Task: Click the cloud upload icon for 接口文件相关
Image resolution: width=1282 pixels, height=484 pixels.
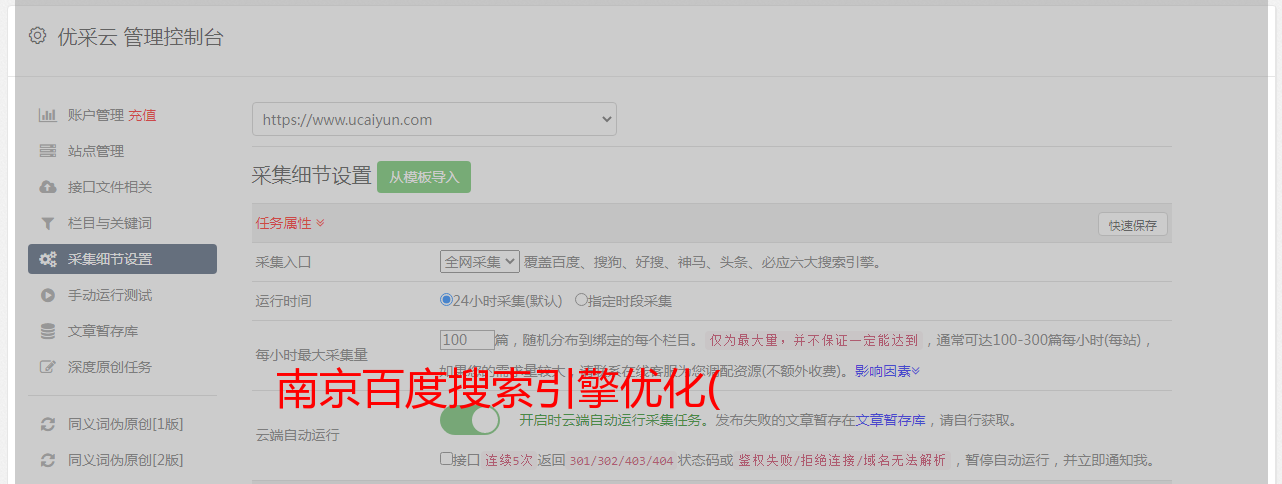Action: (47, 187)
